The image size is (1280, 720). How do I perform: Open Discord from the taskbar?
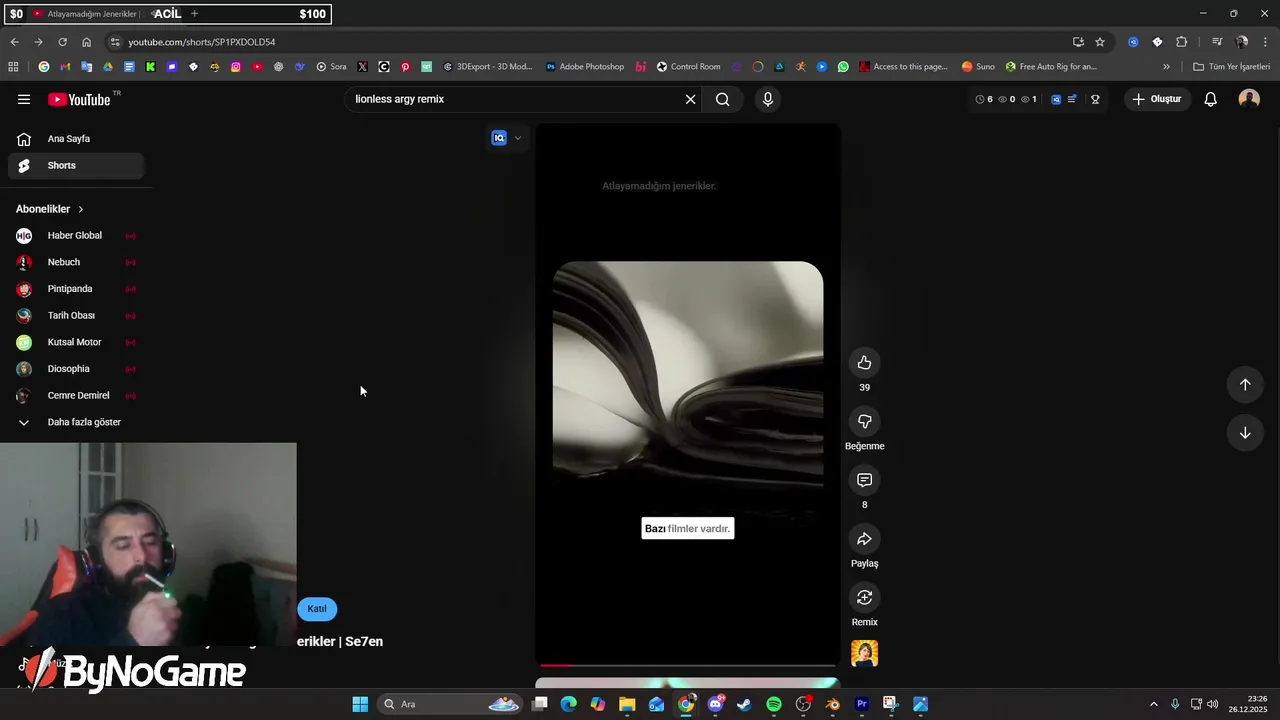click(715, 704)
